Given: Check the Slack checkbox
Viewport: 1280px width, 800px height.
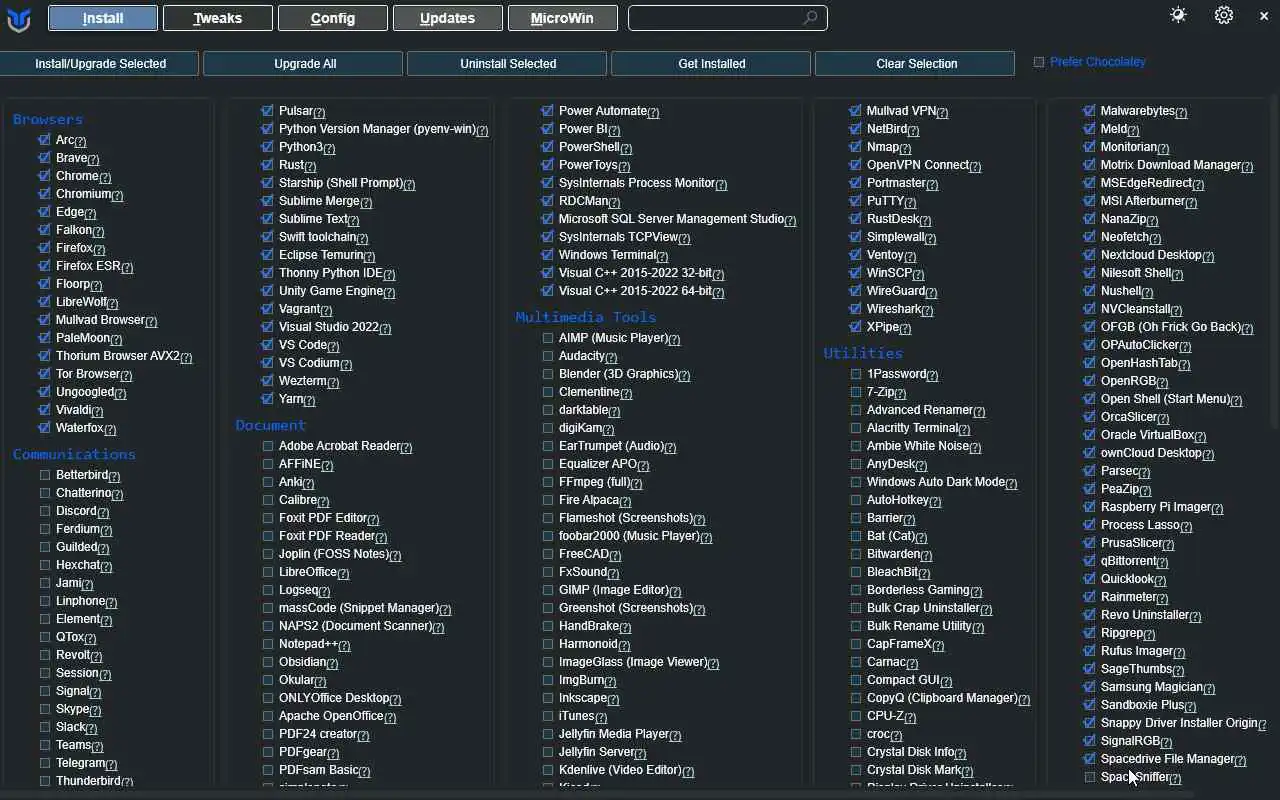Looking at the screenshot, I should (x=45, y=727).
